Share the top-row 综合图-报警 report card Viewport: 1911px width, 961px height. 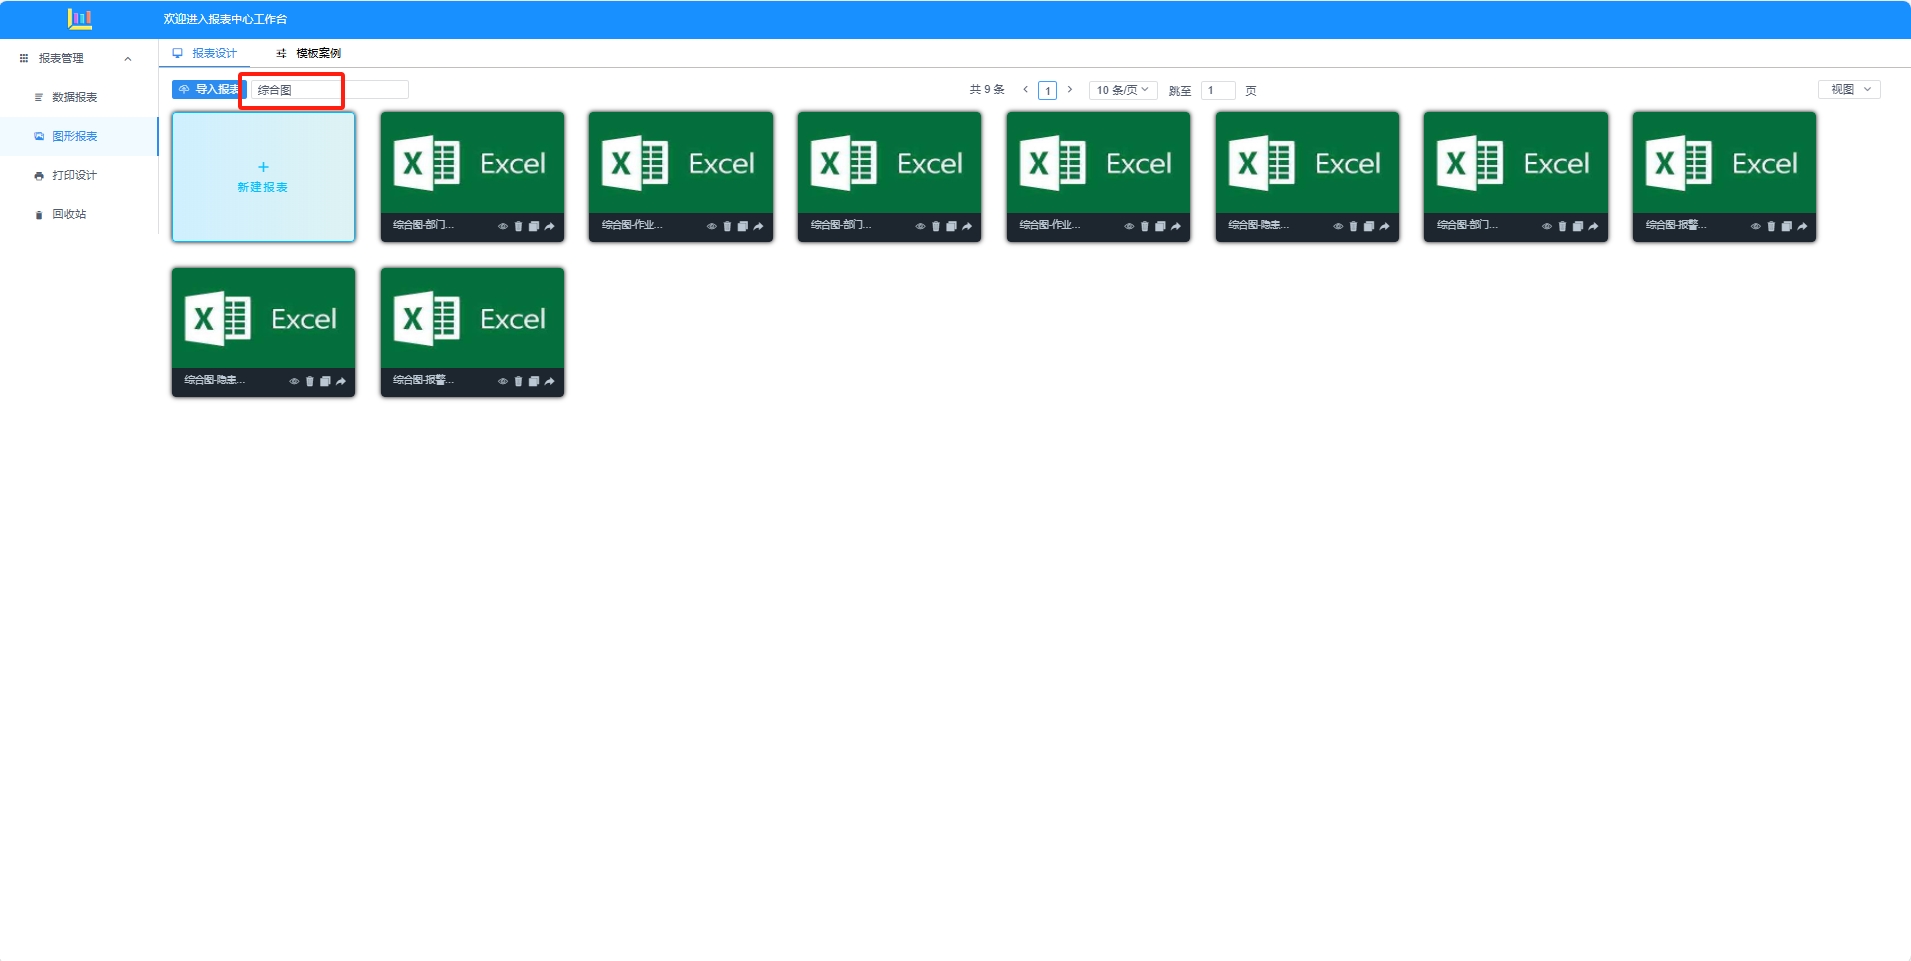[x=1802, y=226]
